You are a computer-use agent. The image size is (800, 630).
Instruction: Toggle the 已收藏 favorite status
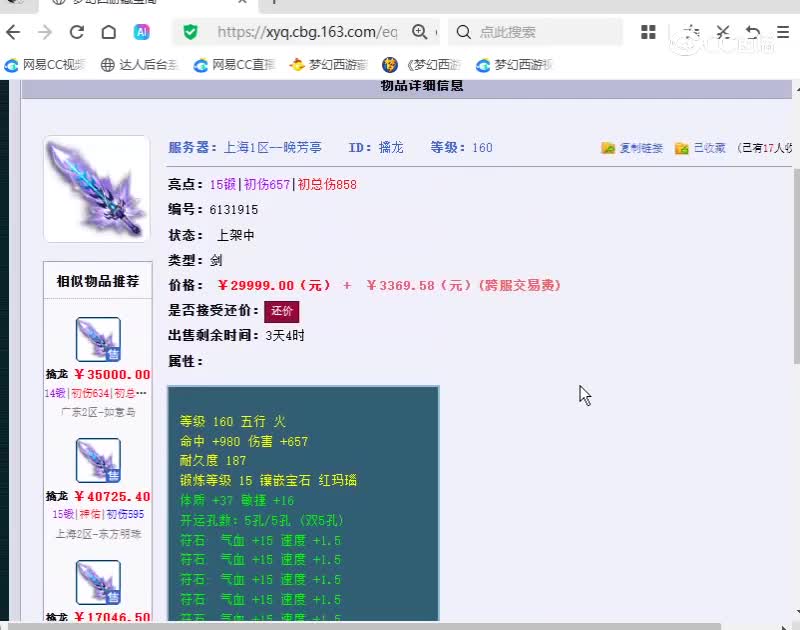pos(700,148)
